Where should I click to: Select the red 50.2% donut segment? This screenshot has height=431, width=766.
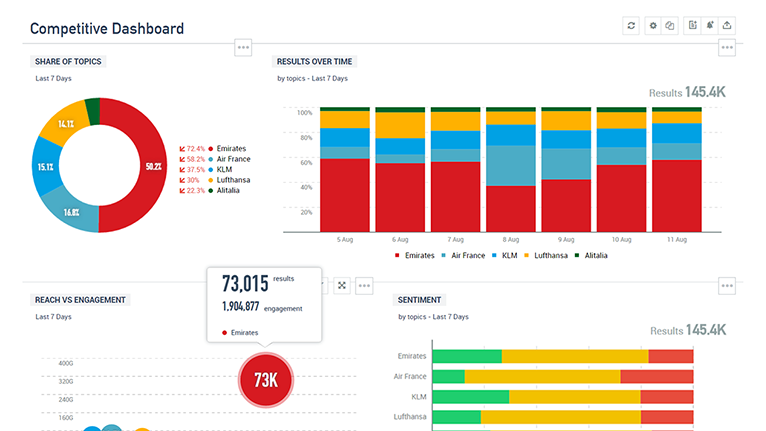tap(153, 167)
